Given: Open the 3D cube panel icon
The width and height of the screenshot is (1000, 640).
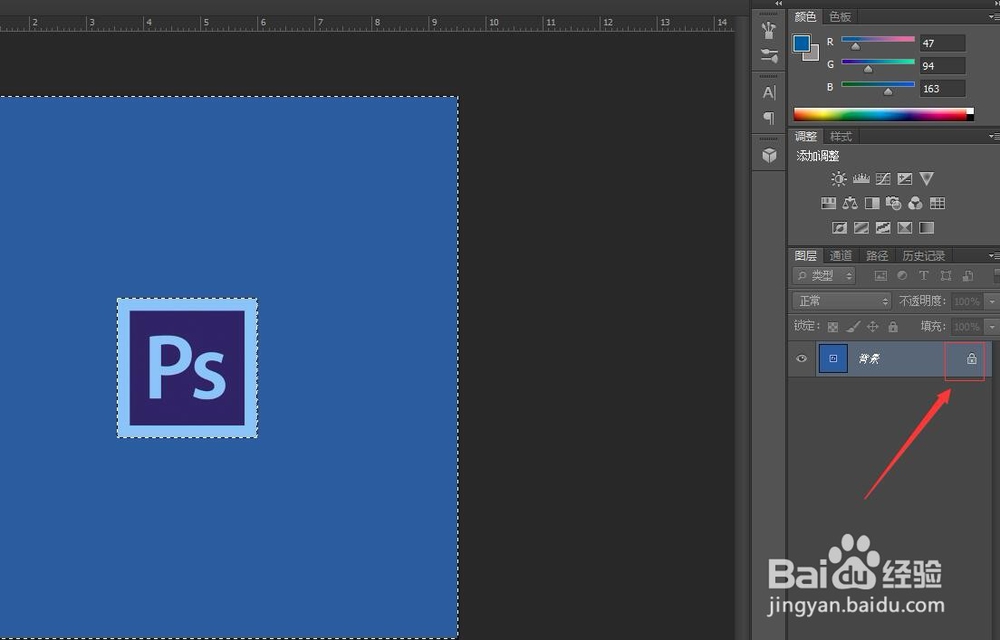Looking at the screenshot, I should [x=769, y=155].
